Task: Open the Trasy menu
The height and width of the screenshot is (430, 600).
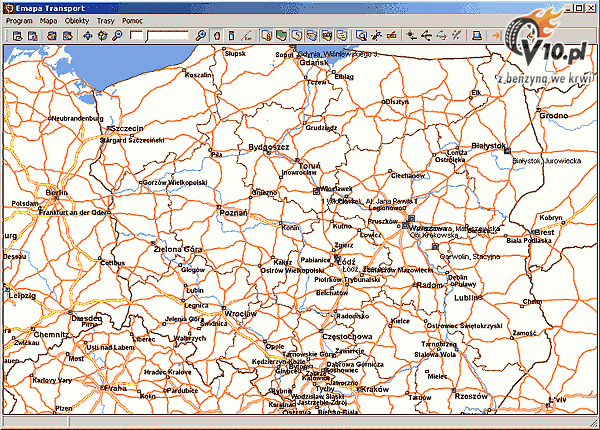Action: 105,20
